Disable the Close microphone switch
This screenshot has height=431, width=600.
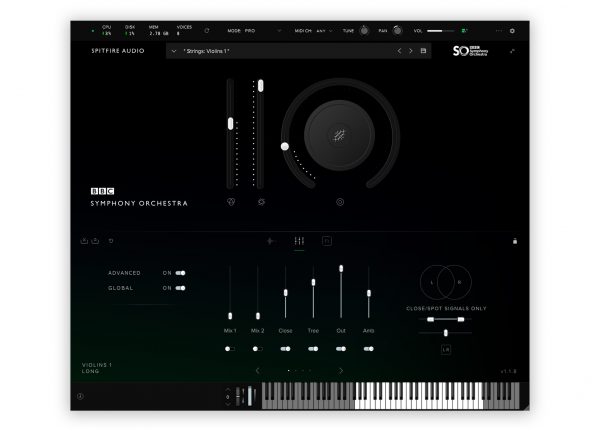tap(285, 349)
